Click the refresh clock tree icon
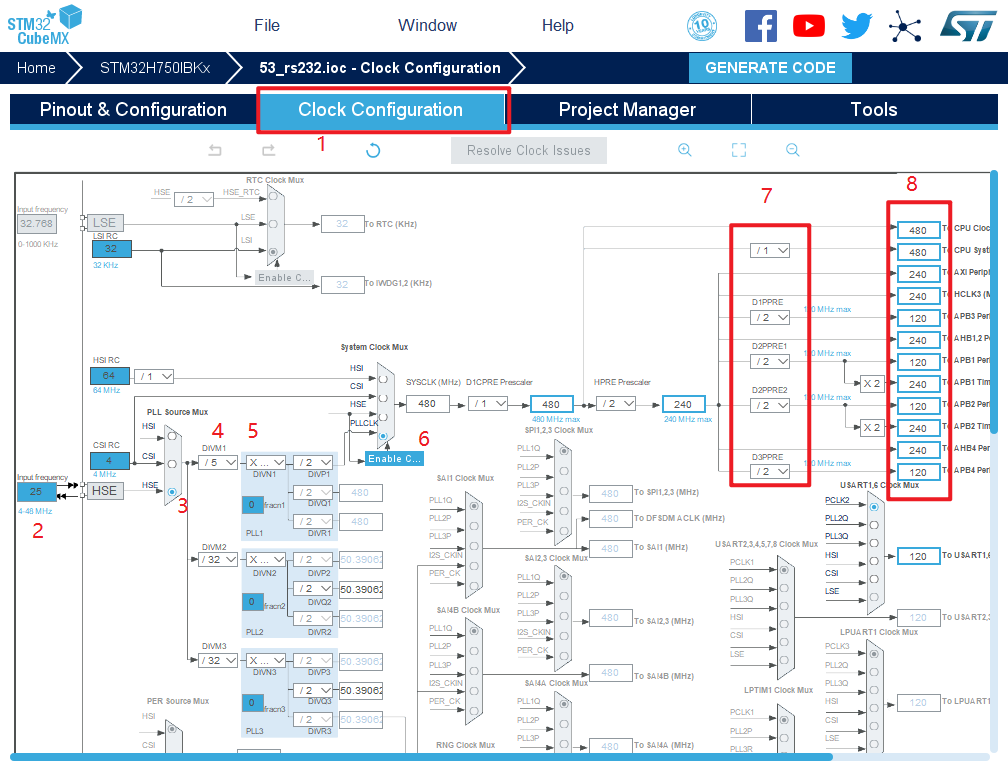 pos(373,150)
